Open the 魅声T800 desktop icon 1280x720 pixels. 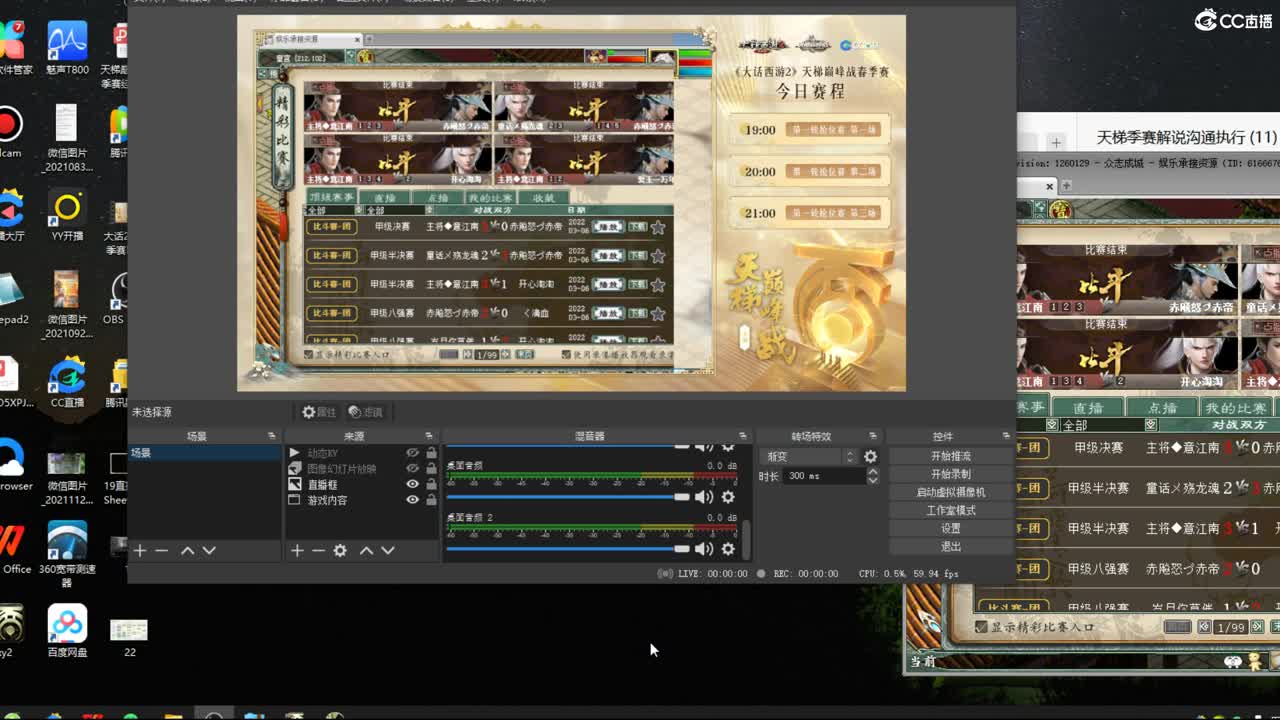coord(67,48)
